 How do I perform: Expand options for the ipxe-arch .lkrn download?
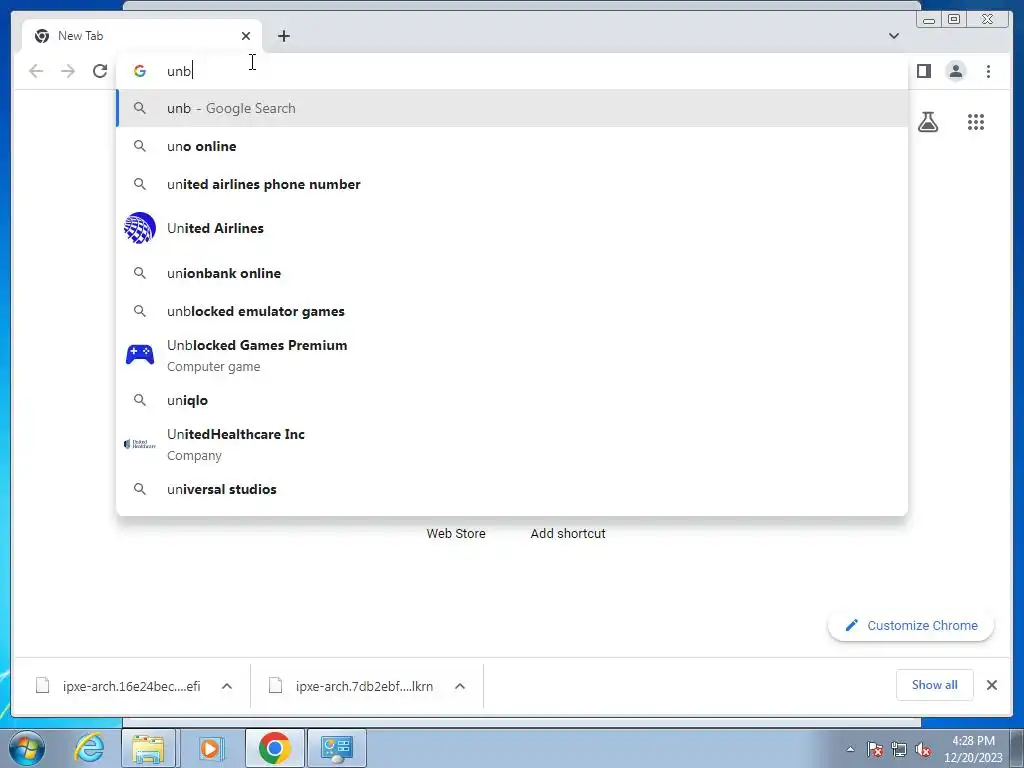(x=460, y=686)
